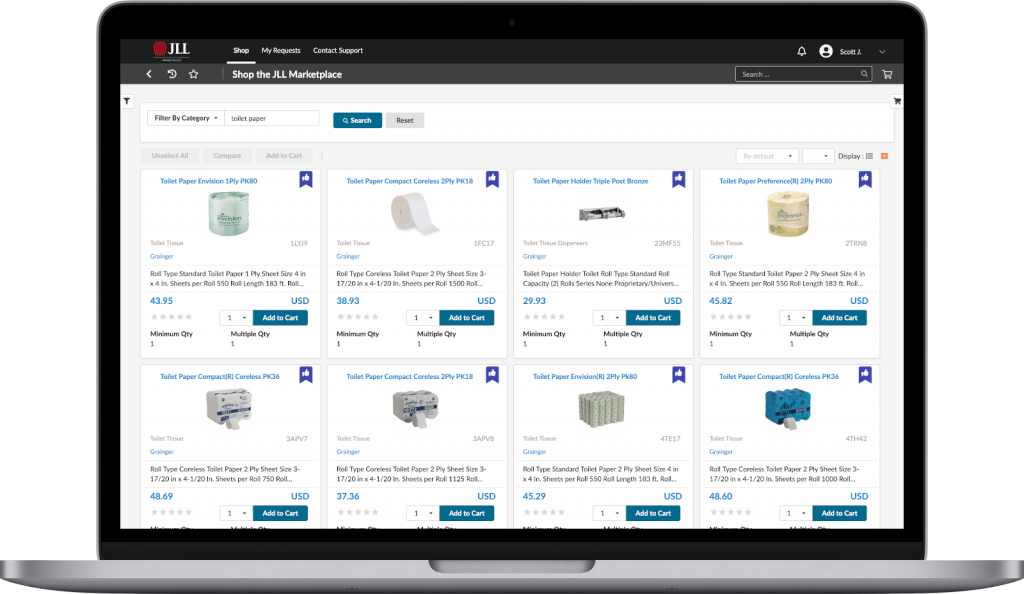Open quantity dropdown for the 38.93 item
The width and height of the screenshot is (1024, 594).
tap(423, 318)
